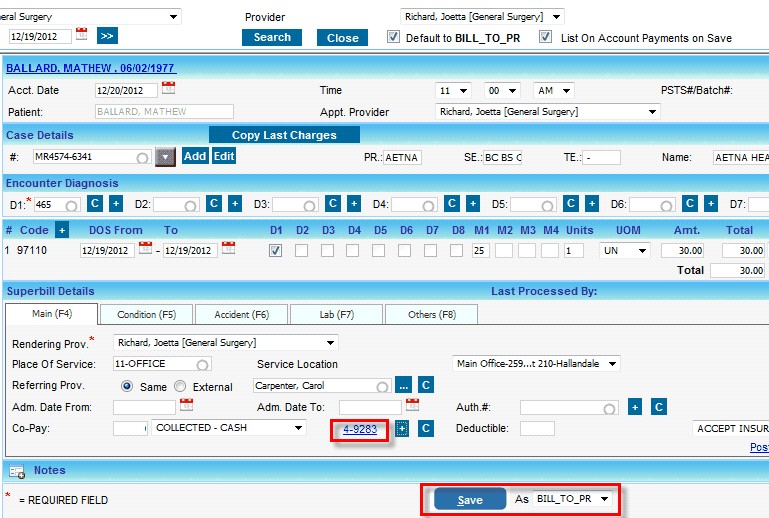The width and height of the screenshot is (769, 518).
Task: Open the 4-9283 receipt link
Action: pyautogui.click(x=359, y=429)
